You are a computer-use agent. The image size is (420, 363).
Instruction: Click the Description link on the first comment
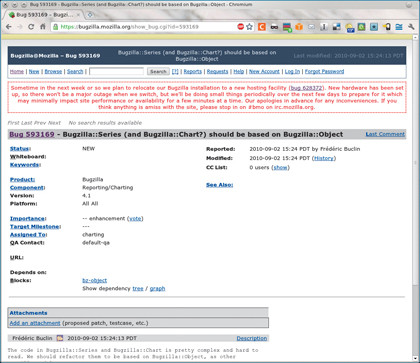coord(252,338)
